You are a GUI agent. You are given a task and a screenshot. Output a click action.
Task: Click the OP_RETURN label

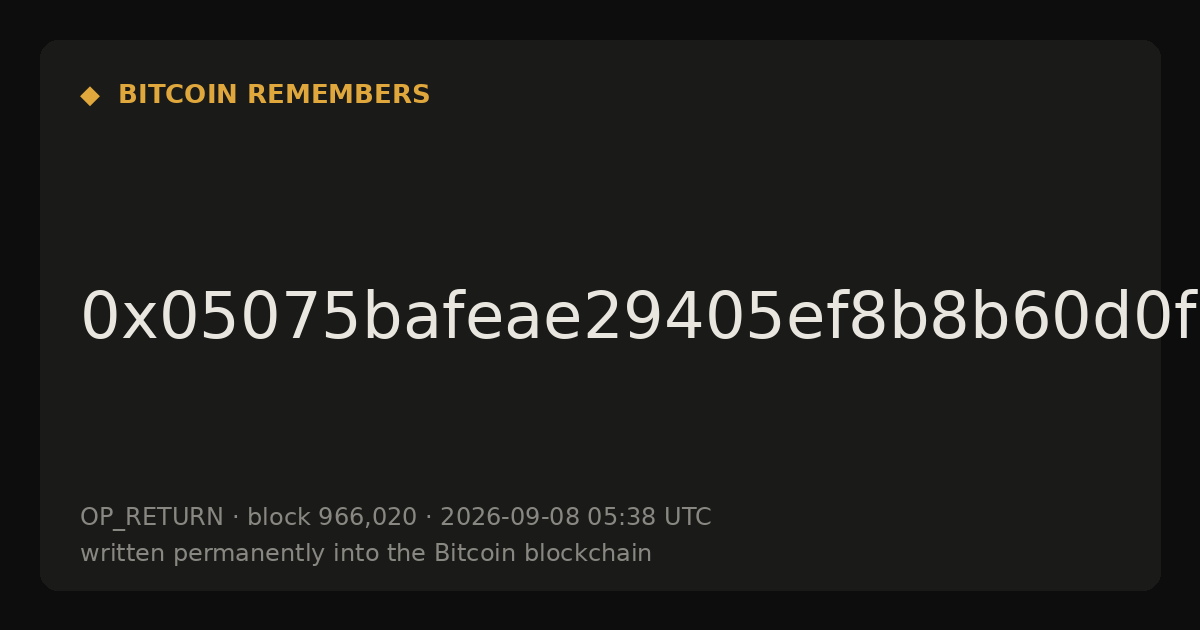tap(152, 518)
